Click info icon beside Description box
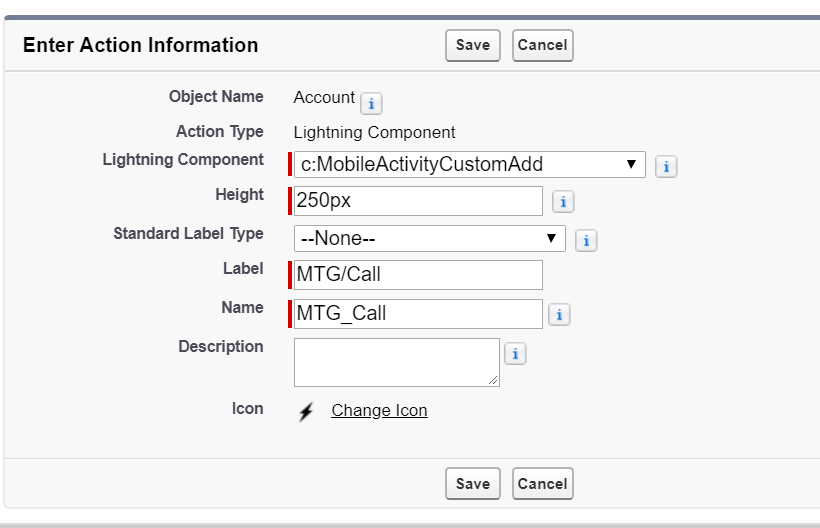The width and height of the screenshot is (820, 528). pos(515,354)
